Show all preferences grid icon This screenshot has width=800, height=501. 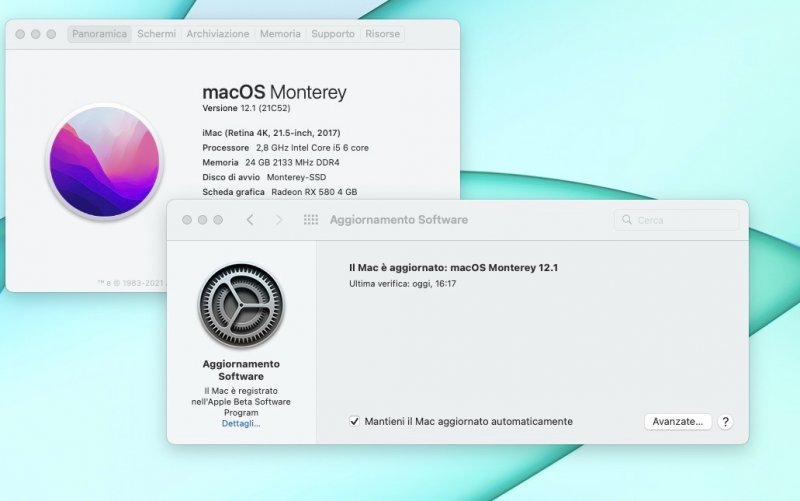point(311,220)
